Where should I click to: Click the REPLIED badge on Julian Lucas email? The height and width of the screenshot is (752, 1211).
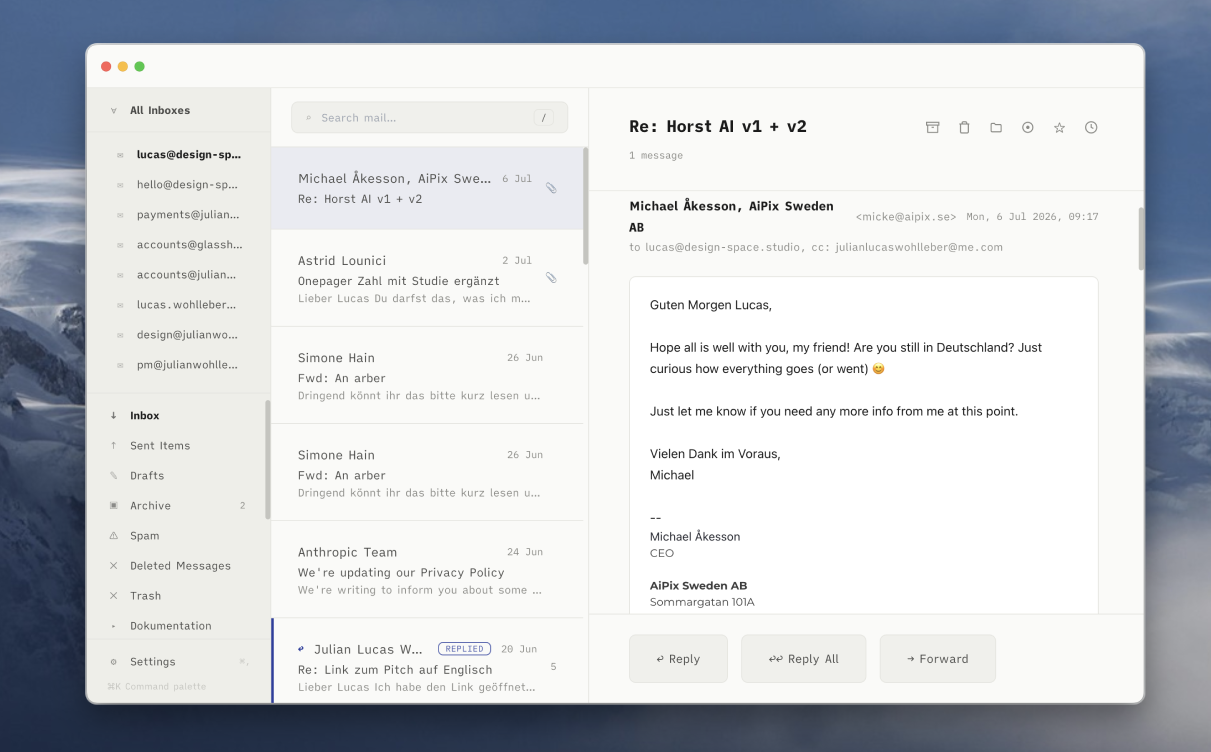(465, 648)
